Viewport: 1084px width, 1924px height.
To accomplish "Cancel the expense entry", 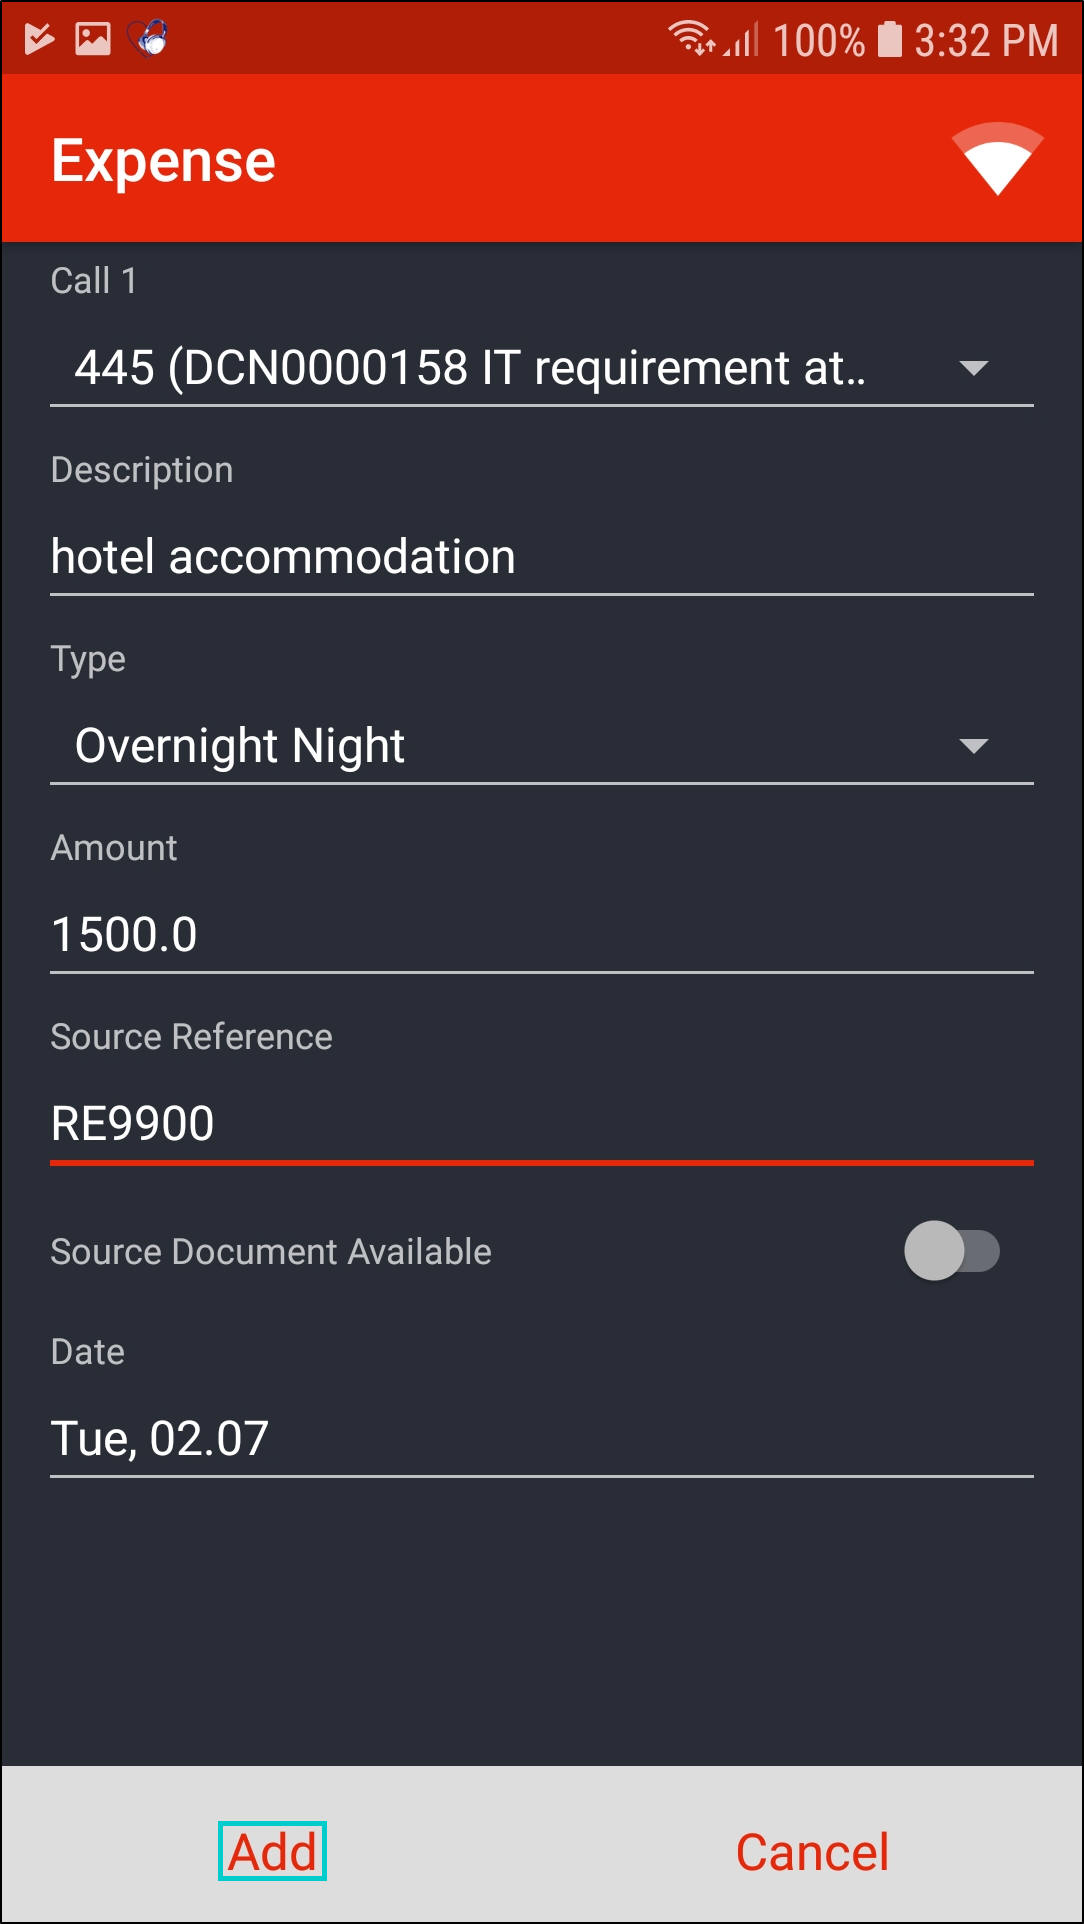I will (812, 1852).
